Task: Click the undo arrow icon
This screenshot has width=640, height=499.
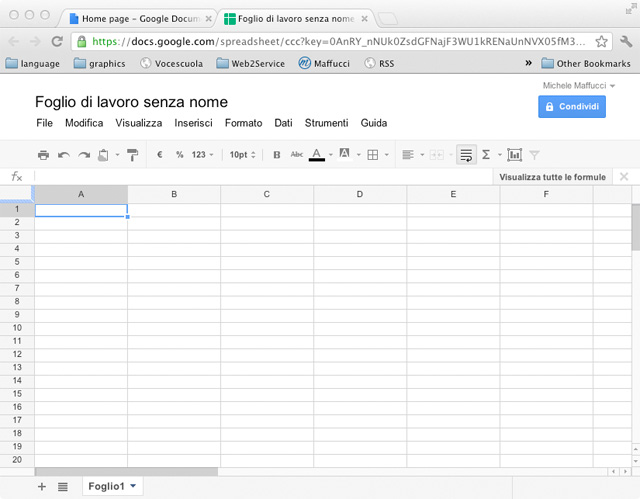Action: (64, 155)
